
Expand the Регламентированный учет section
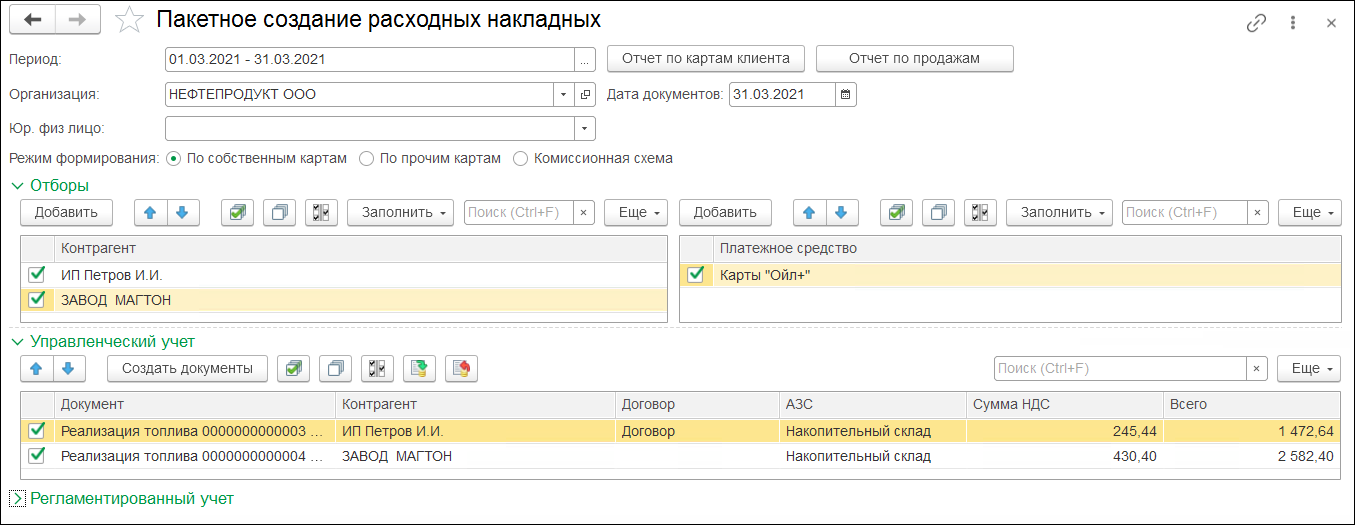[x=17, y=498]
